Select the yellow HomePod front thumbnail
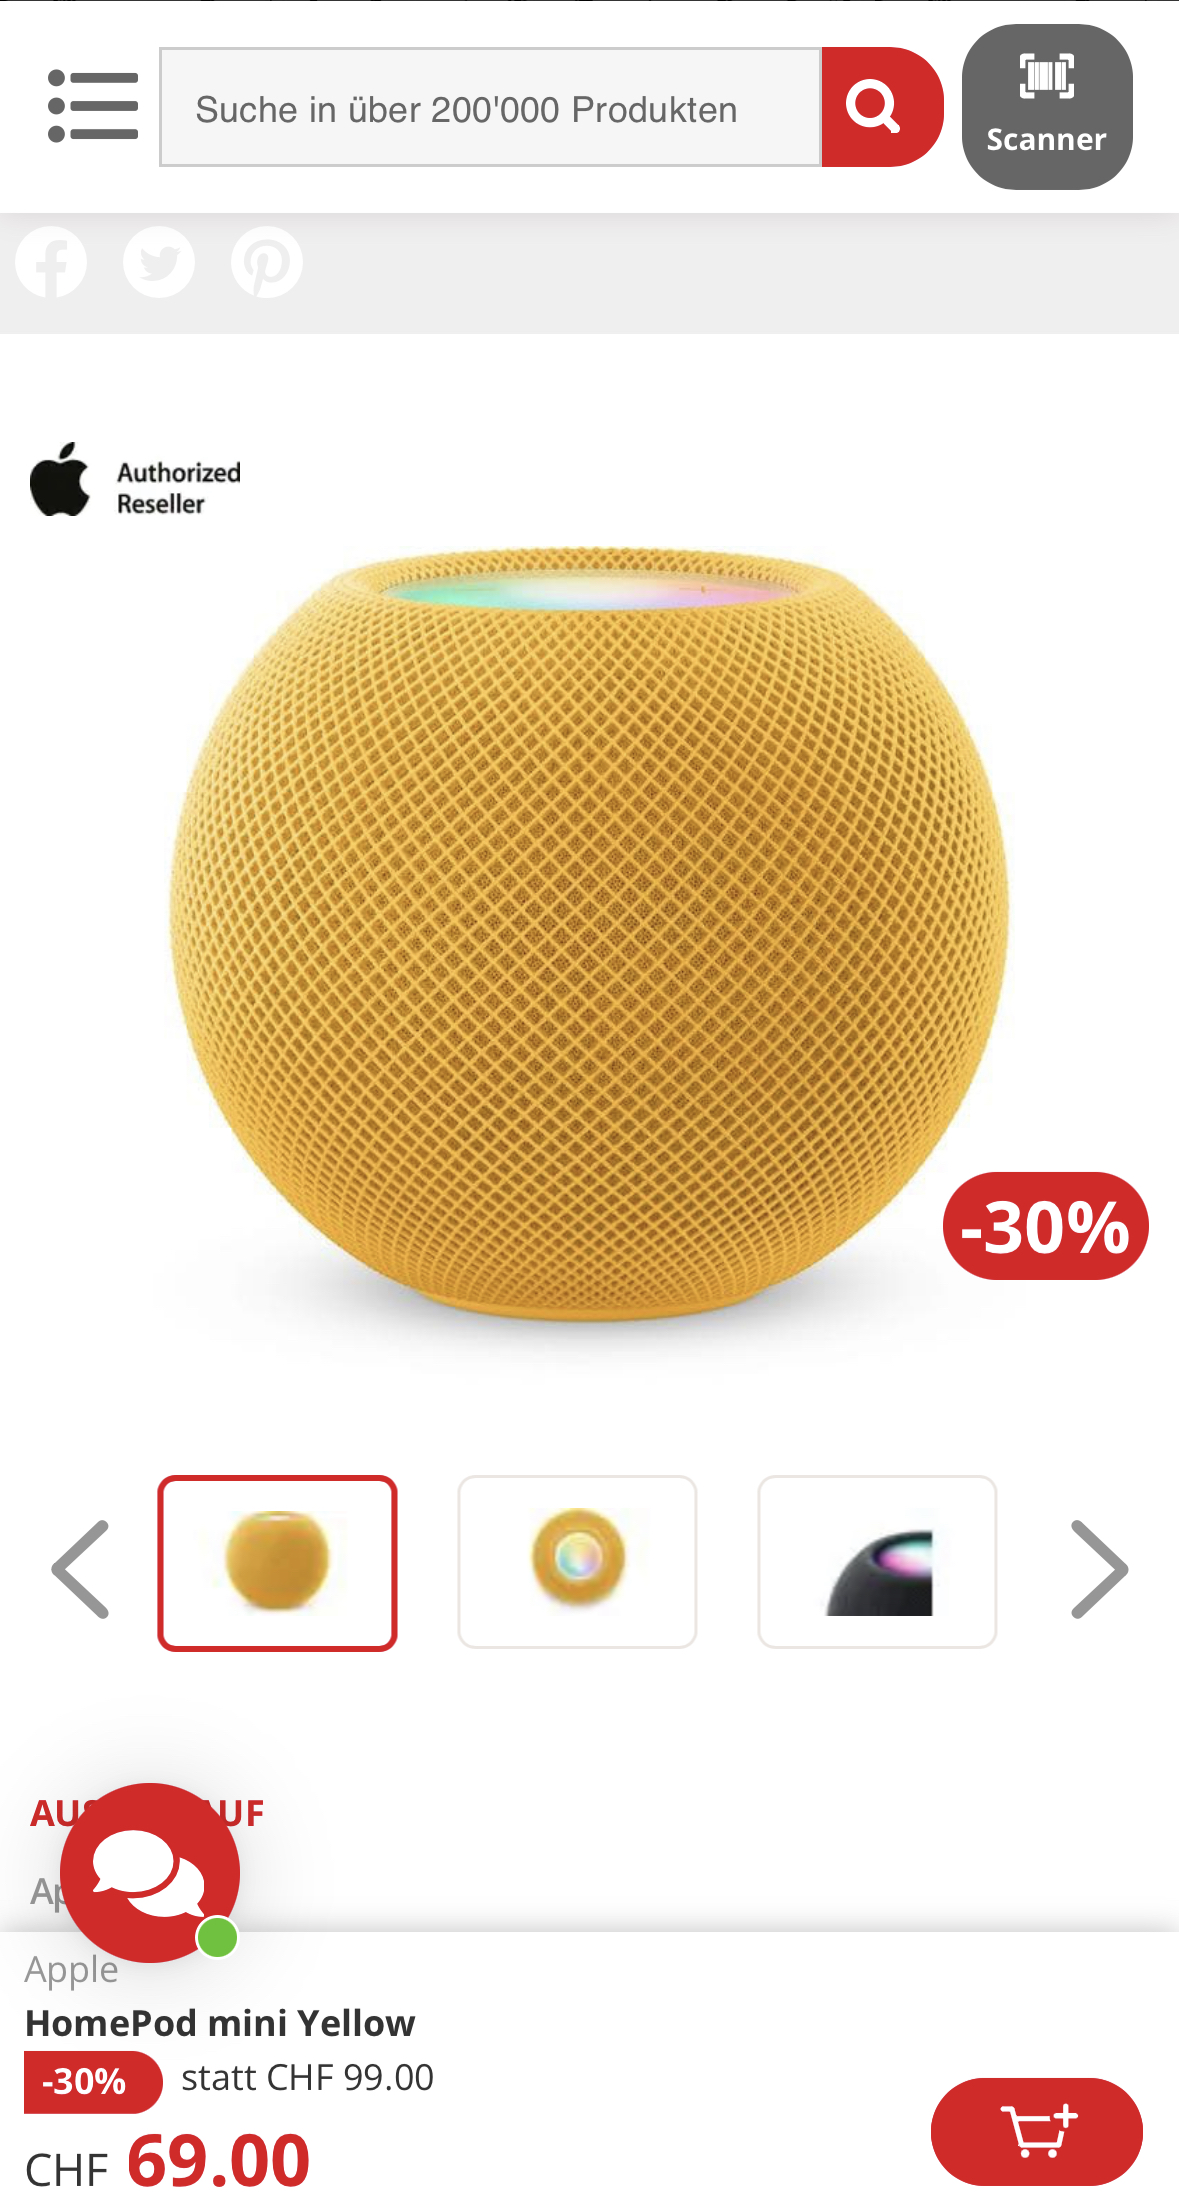Viewport: 1179px width, 2194px height. (277, 1562)
